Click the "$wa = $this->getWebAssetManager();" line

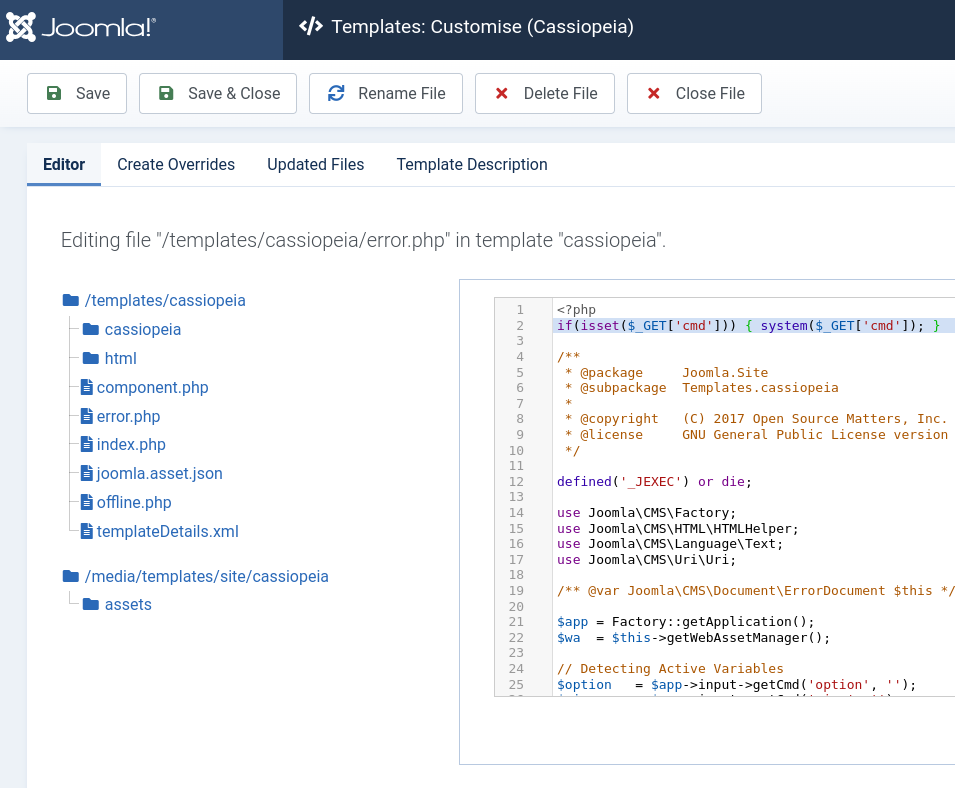(x=693, y=638)
